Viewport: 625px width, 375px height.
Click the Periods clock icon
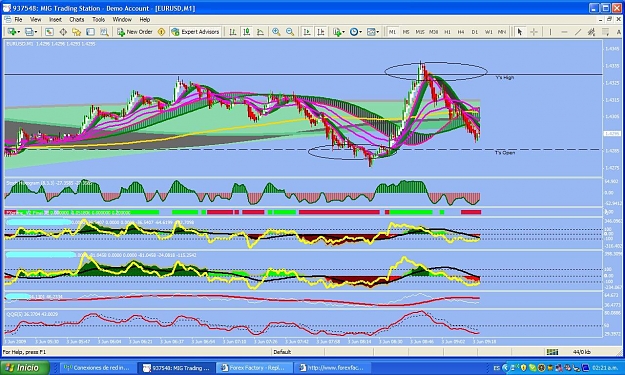click(x=354, y=32)
